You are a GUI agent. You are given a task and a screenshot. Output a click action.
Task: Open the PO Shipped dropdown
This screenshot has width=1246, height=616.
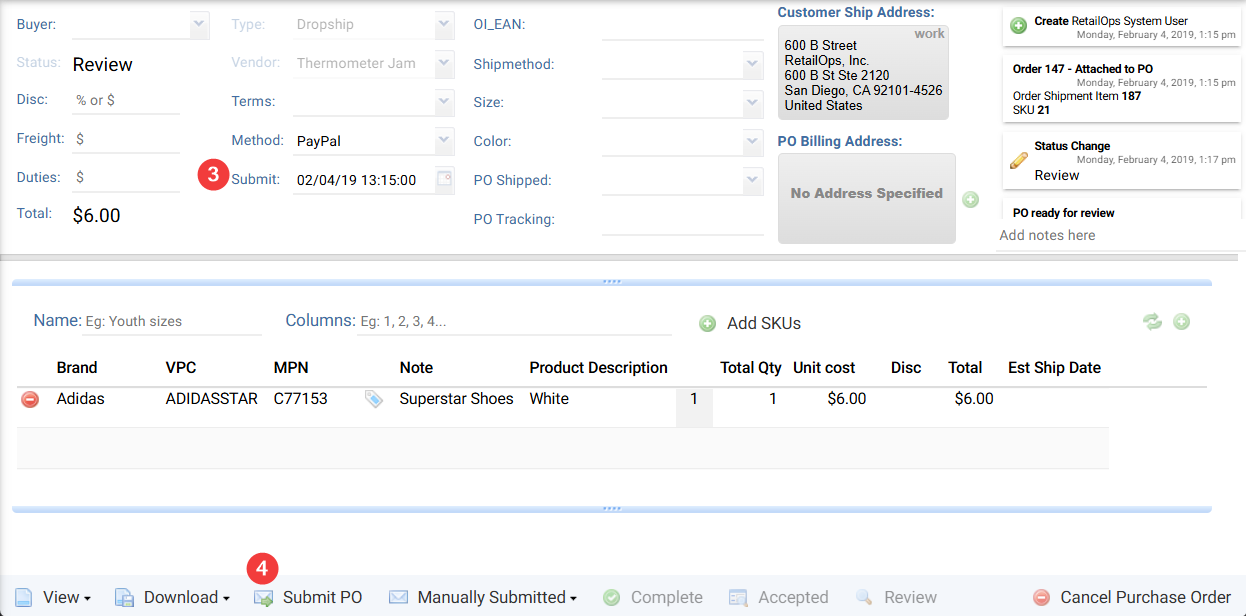coord(753,180)
